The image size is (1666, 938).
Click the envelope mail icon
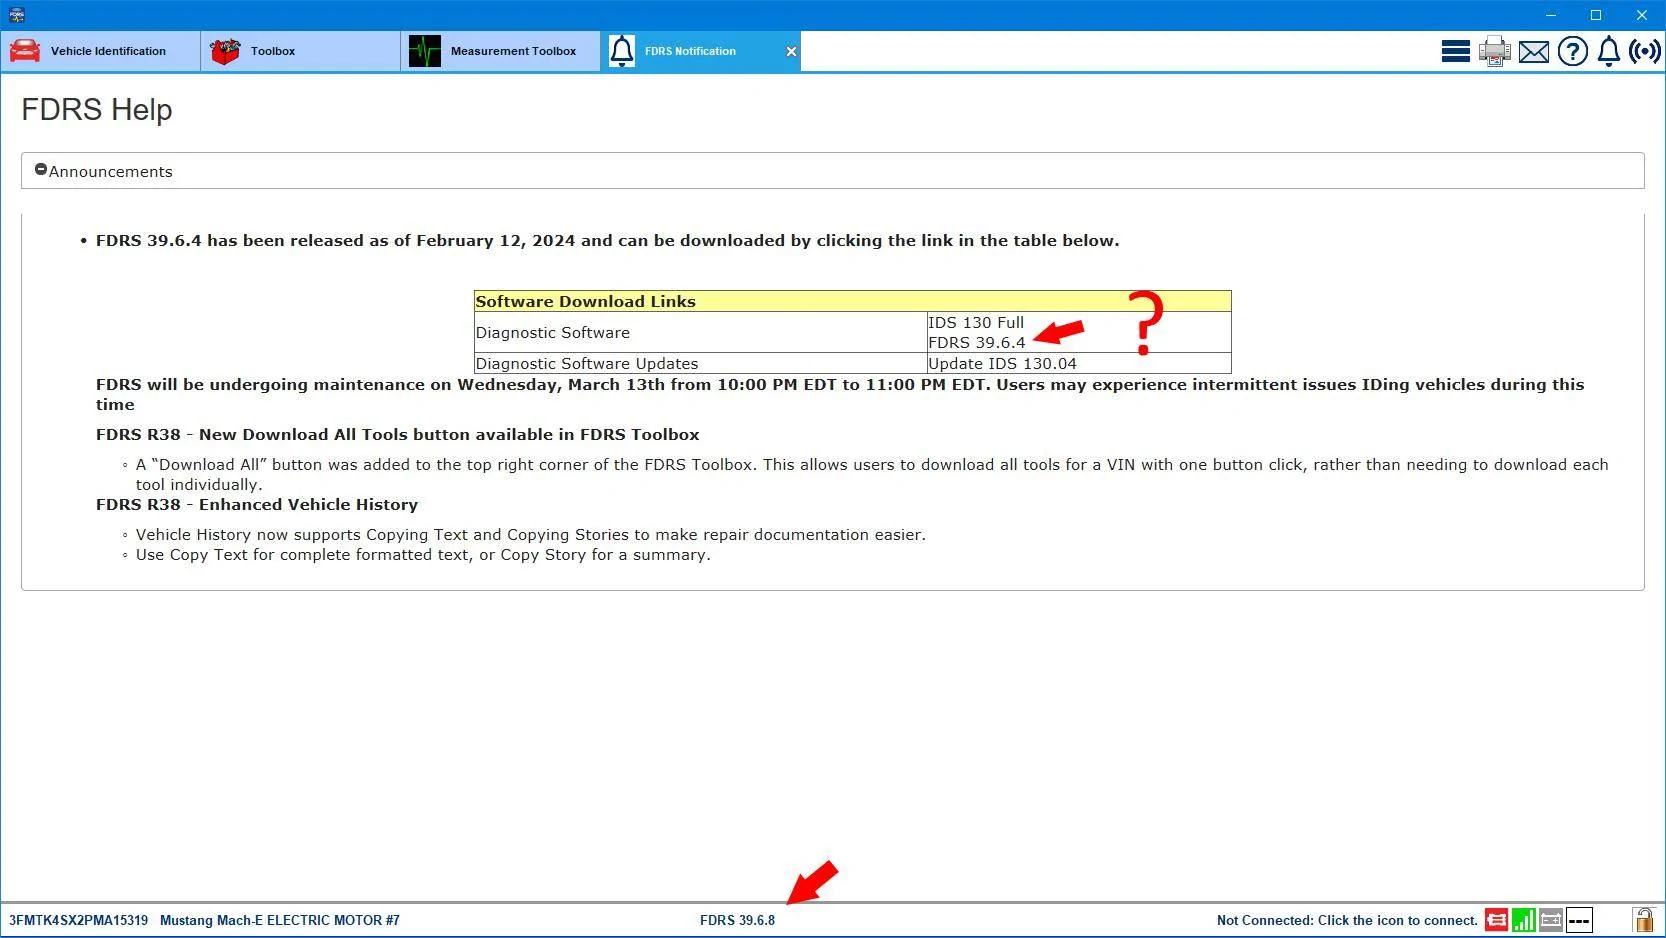1534,52
